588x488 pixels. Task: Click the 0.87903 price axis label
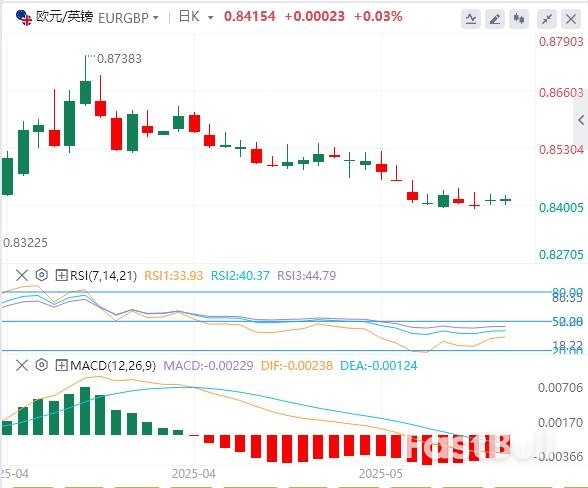click(561, 42)
